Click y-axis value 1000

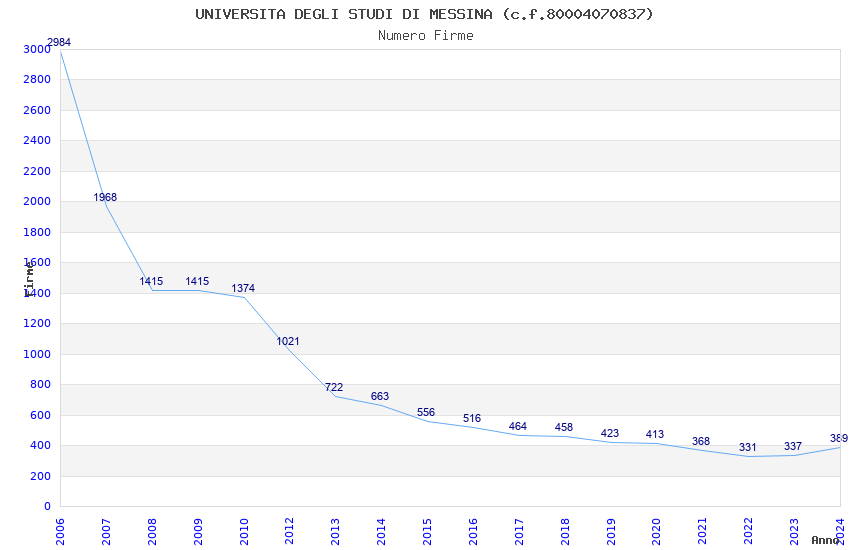click(37, 354)
